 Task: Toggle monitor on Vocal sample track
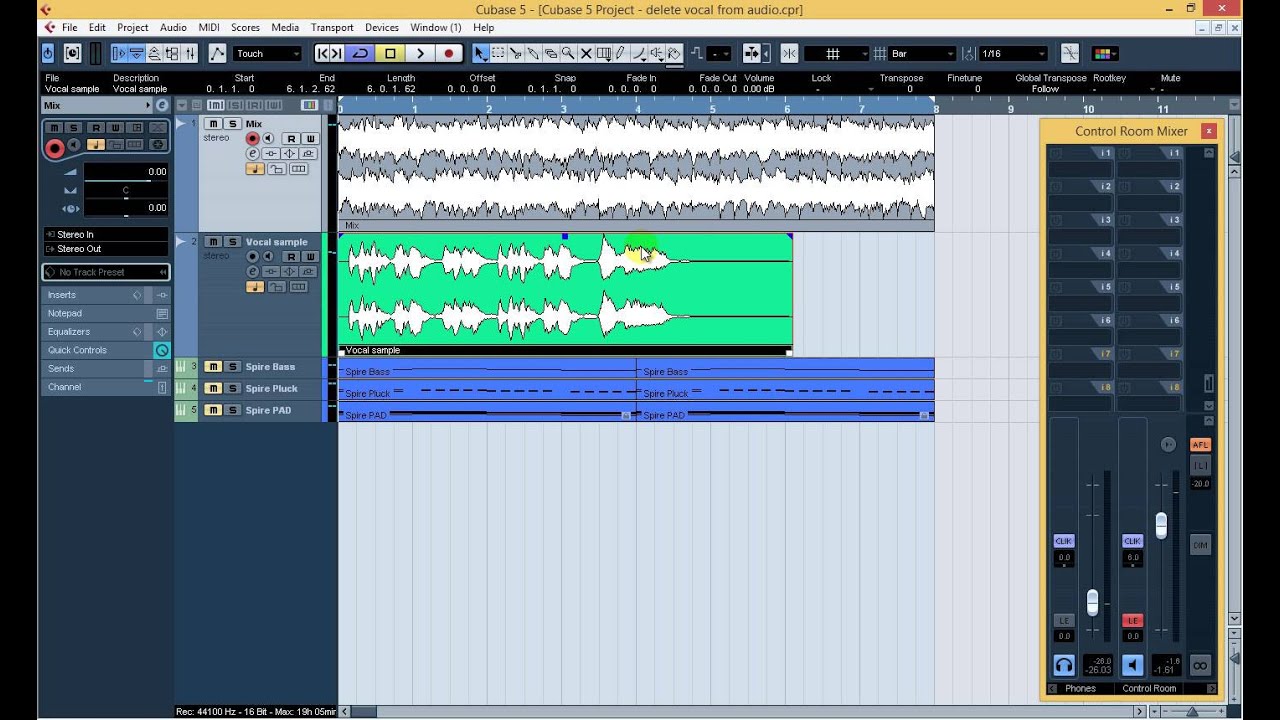[268, 257]
